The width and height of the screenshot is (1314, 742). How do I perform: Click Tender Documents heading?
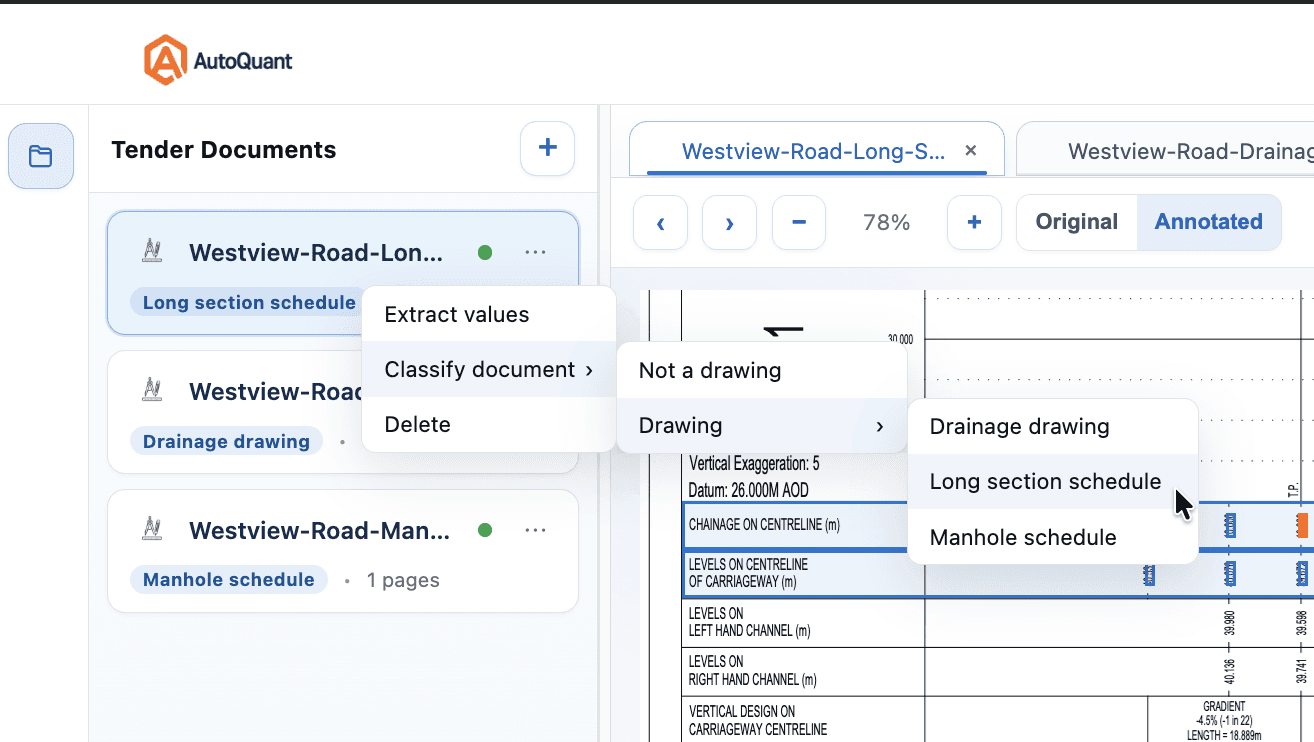(x=224, y=150)
